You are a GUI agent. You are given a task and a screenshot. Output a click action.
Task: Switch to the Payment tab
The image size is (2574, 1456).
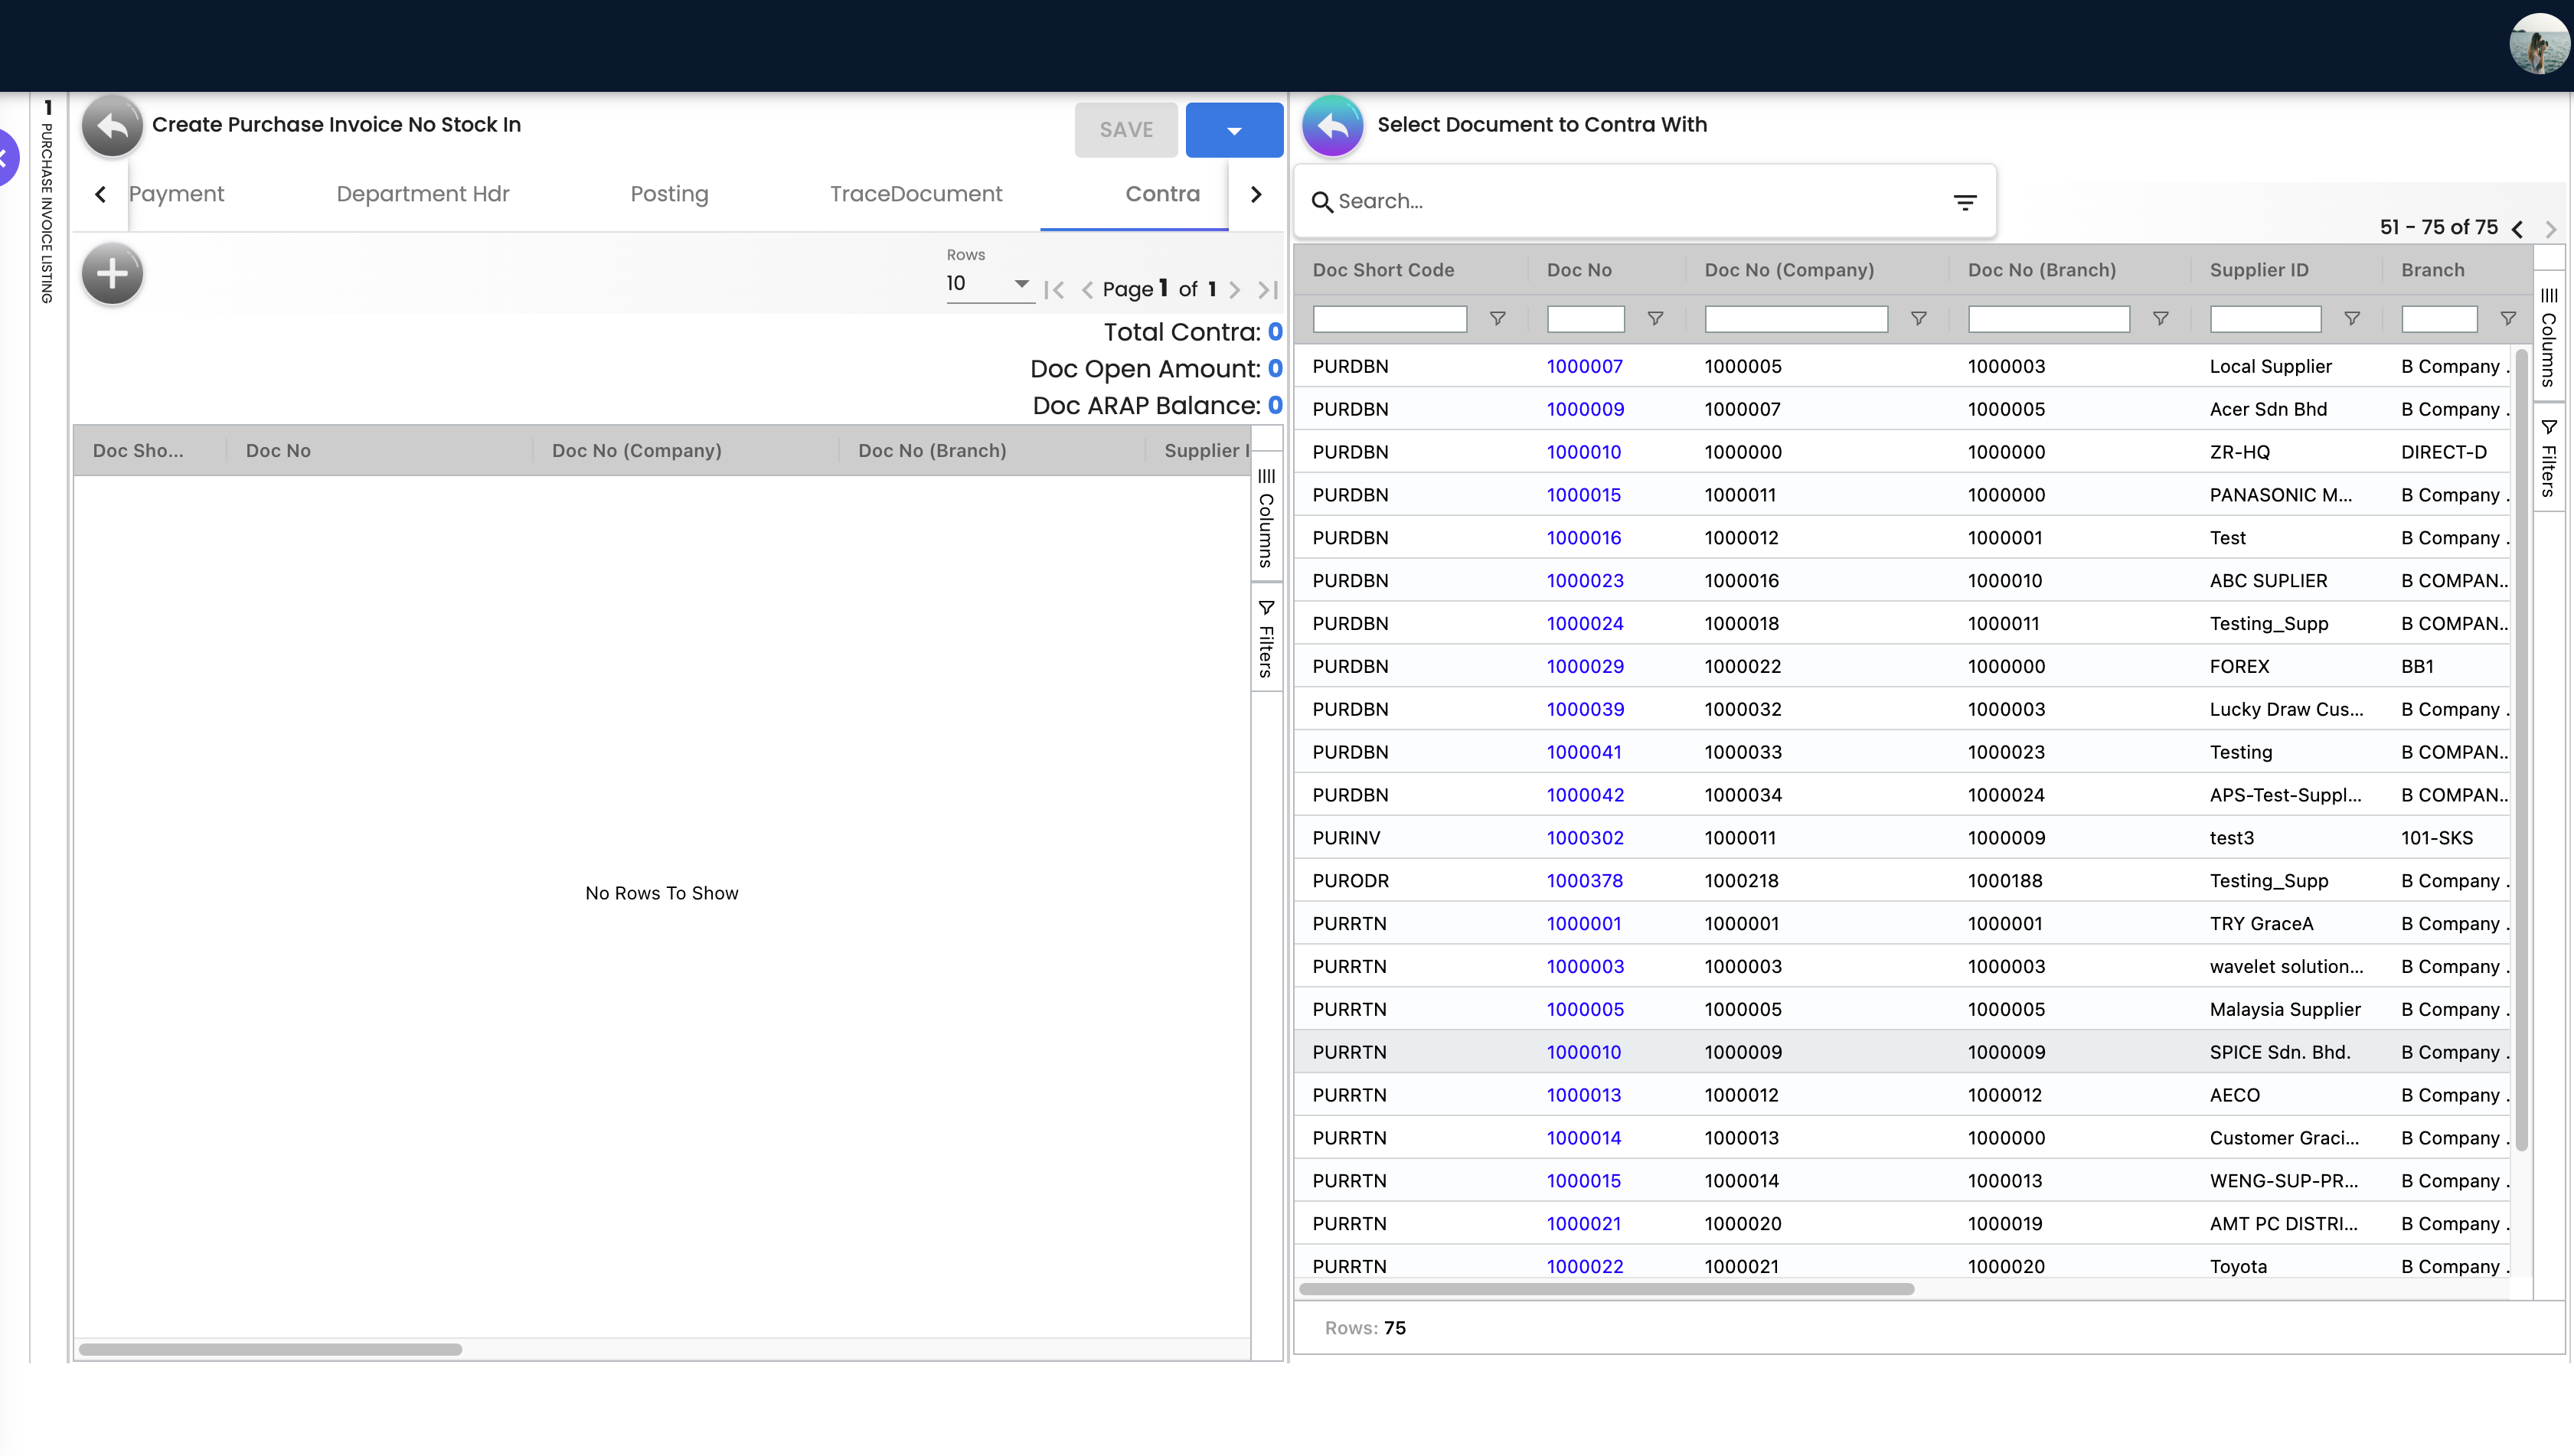(176, 194)
